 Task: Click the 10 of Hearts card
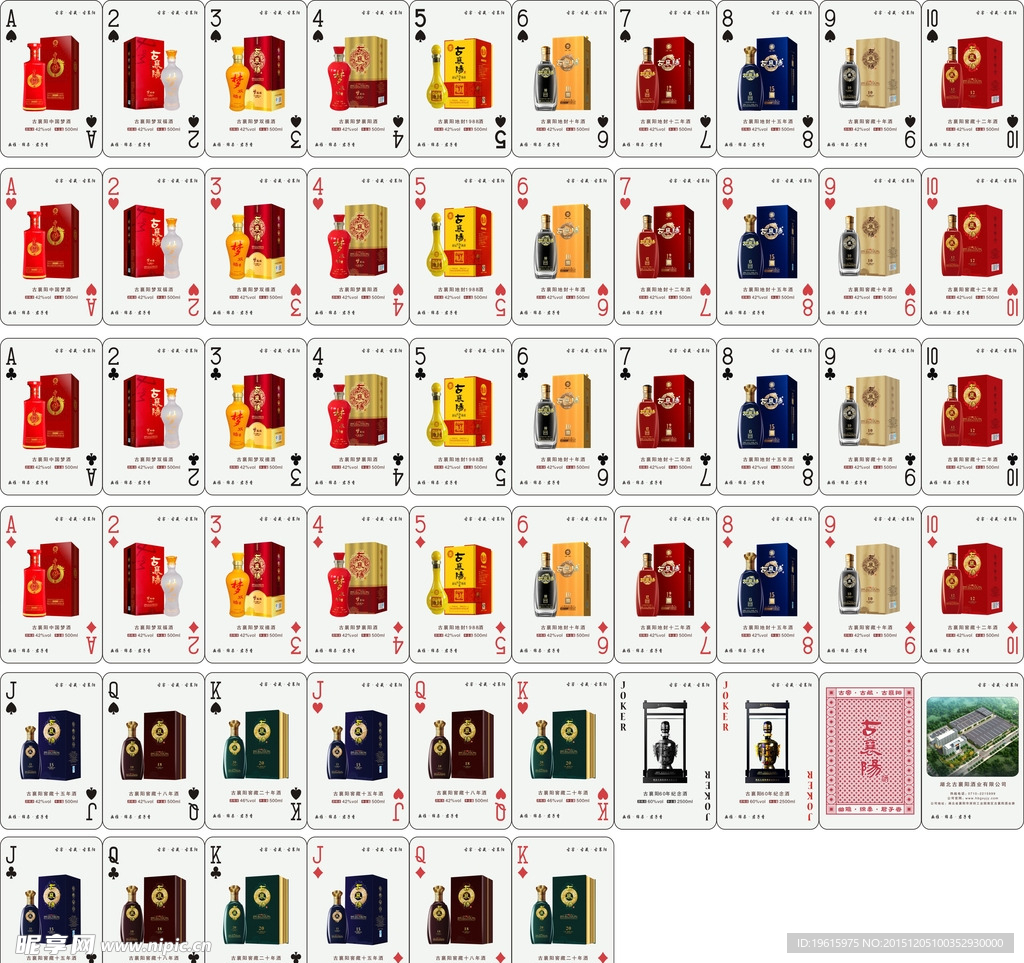[973, 247]
